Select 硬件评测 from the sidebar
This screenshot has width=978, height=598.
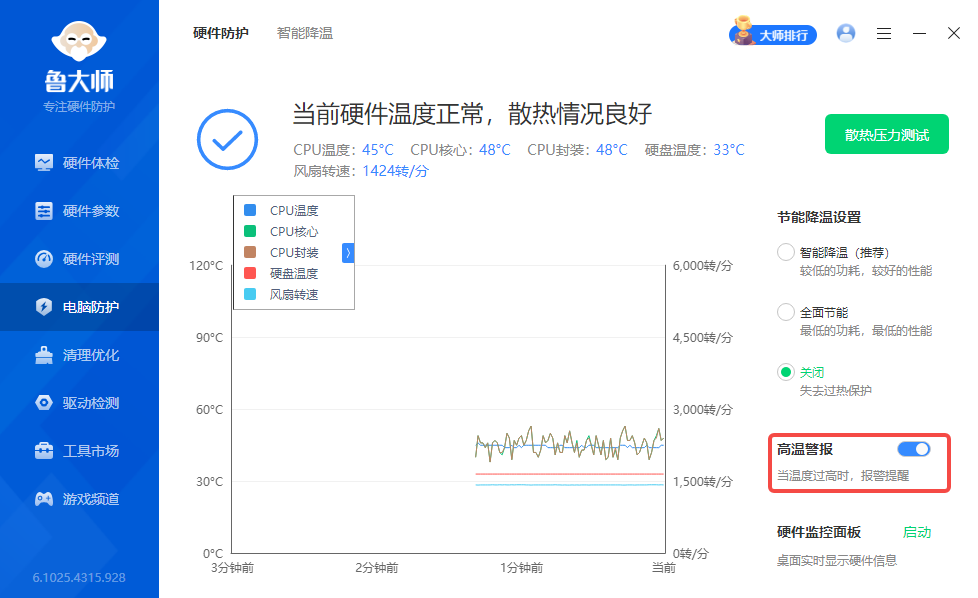tap(78, 258)
